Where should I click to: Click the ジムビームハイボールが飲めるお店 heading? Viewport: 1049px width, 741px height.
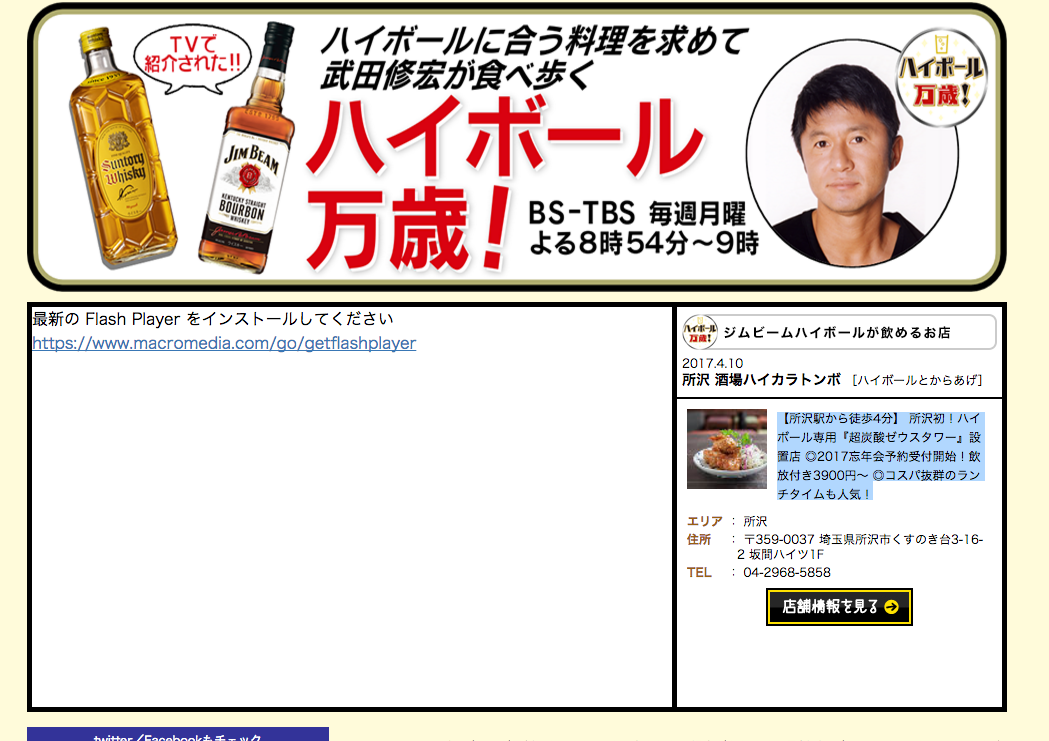click(x=836, y=332)
